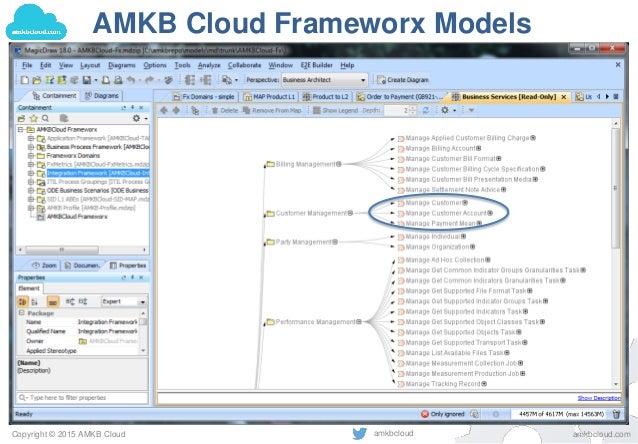Open the Analyze menu

click(x=209, y=65)
